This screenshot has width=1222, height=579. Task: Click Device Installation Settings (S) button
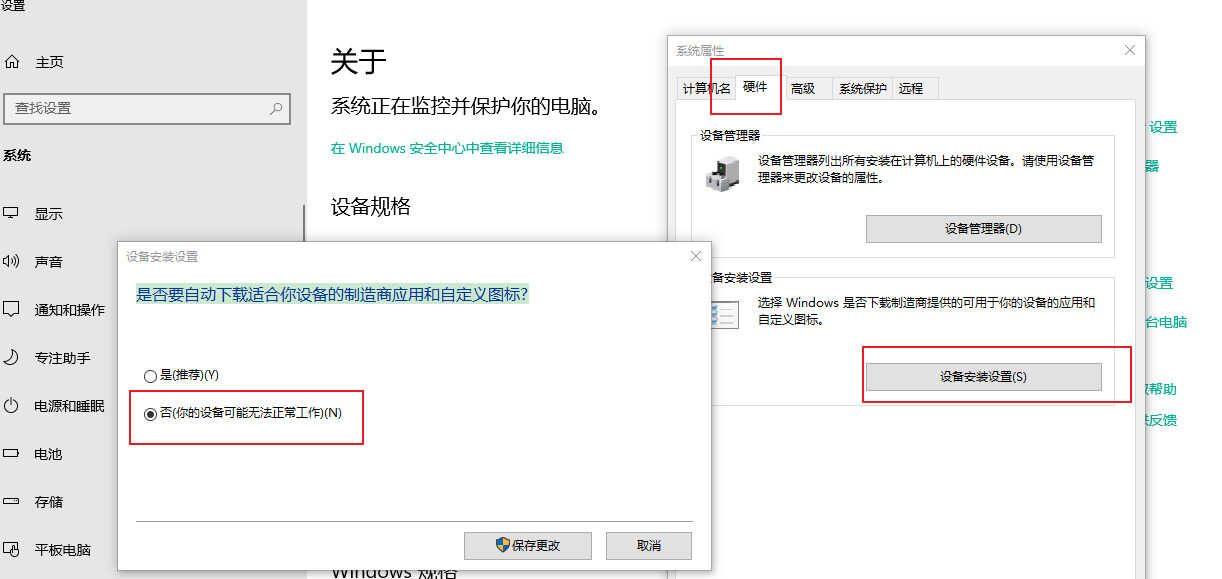(983, 377)
